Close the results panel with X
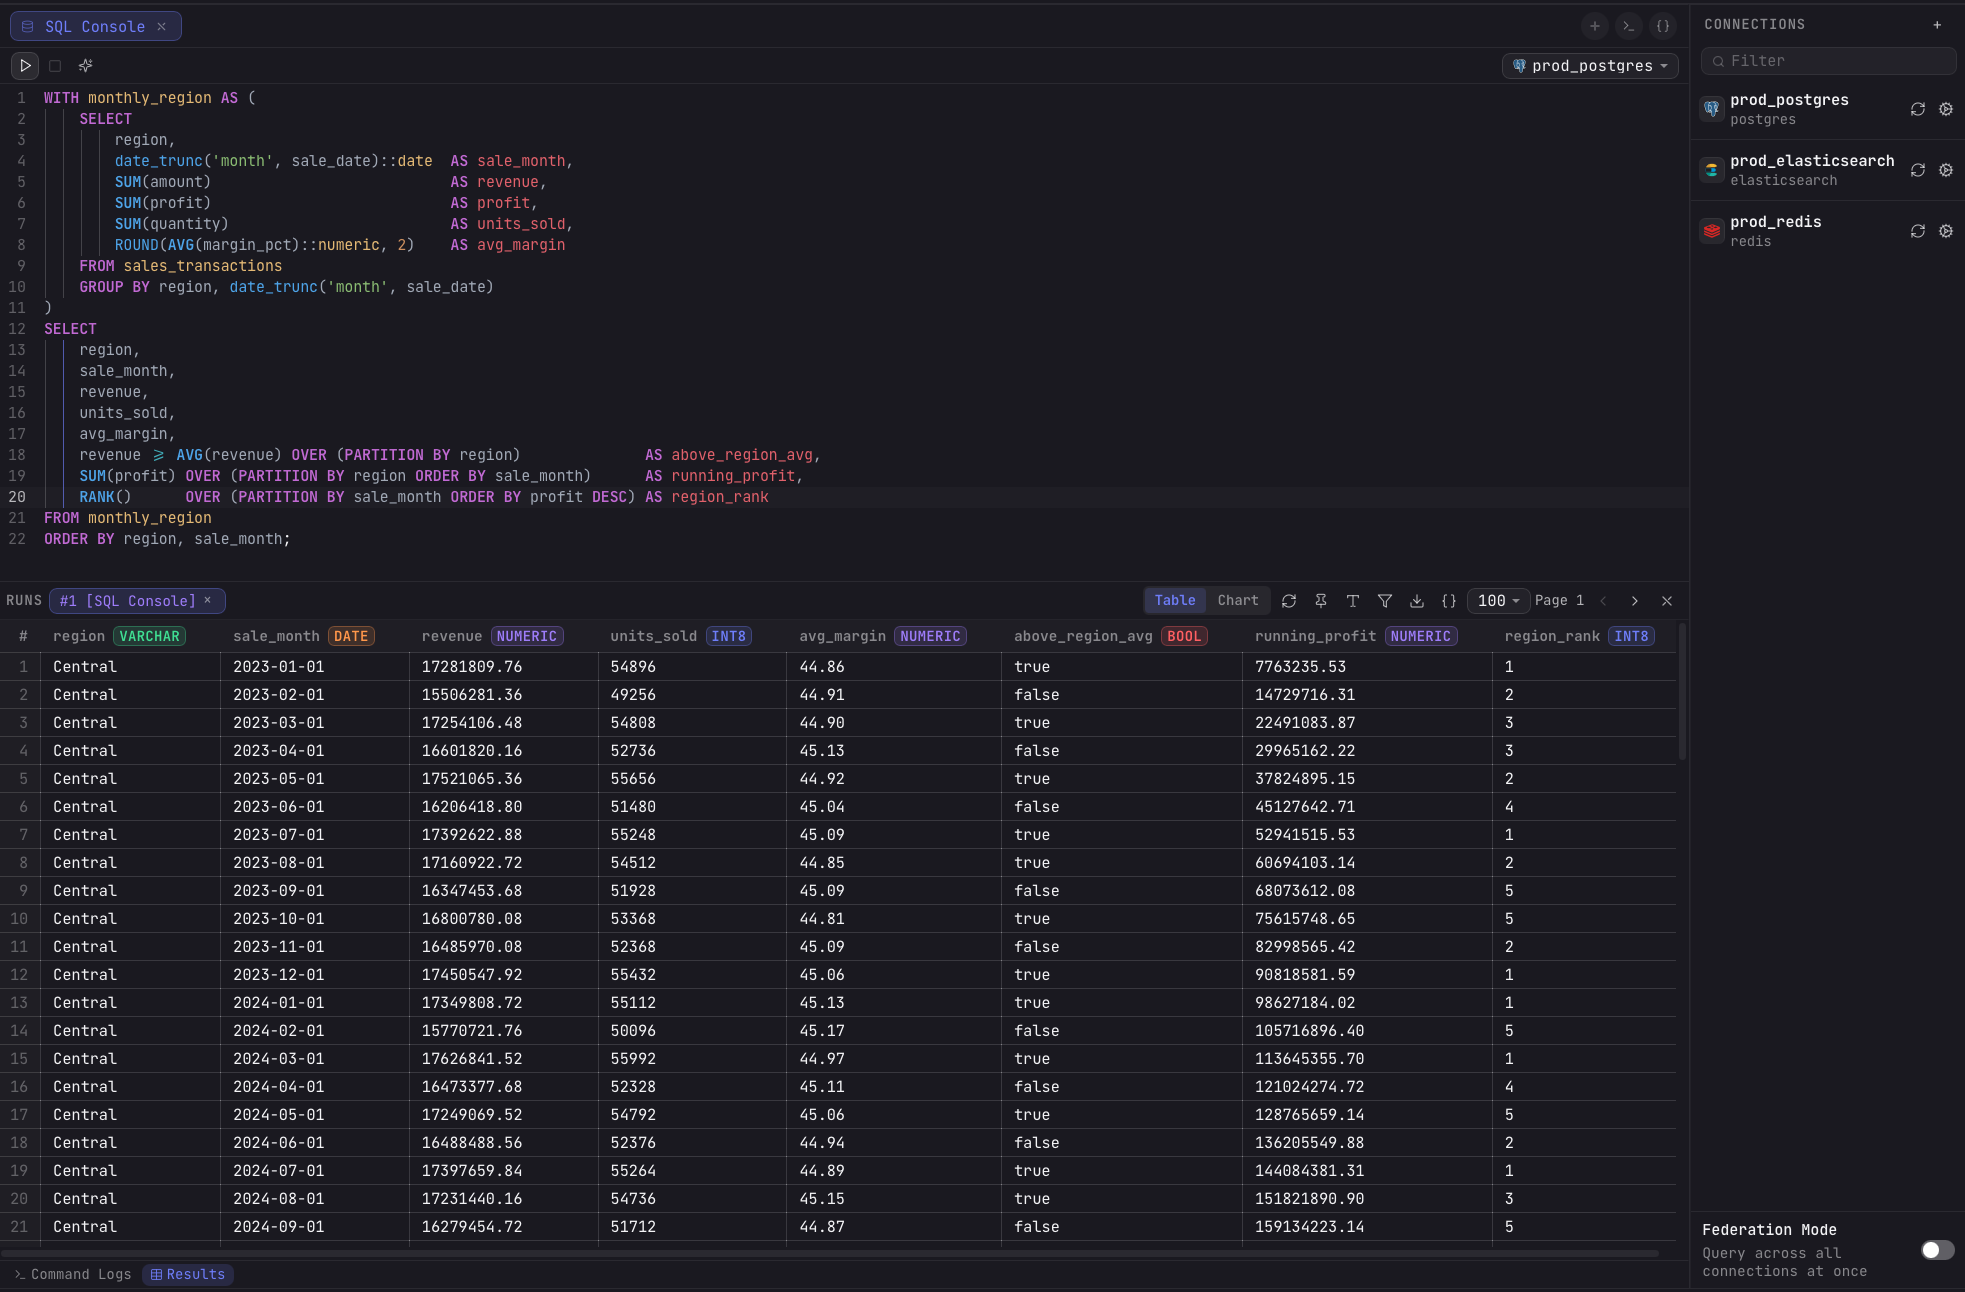This screenshot has width=1965, height=1292. (x=1667, y=601)
